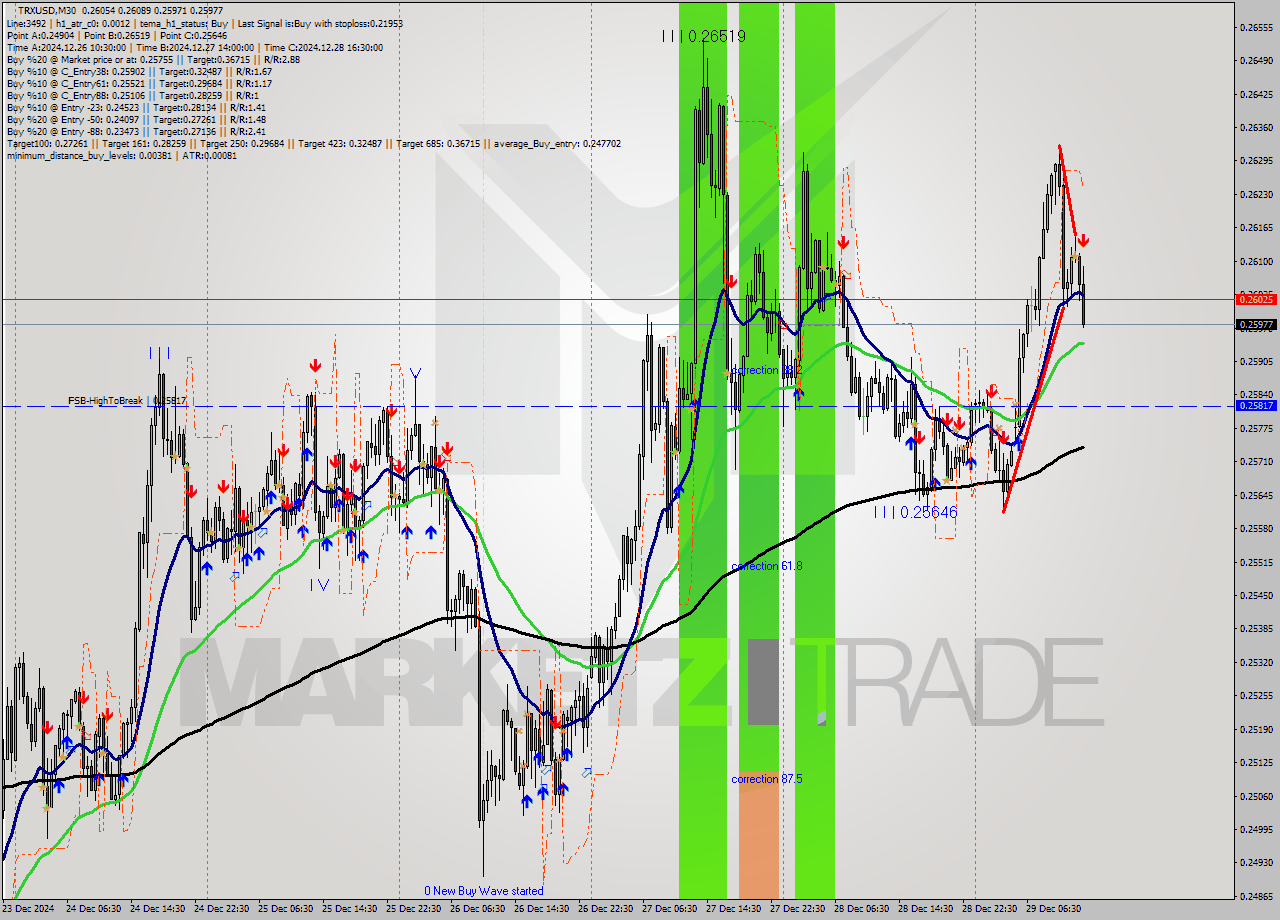
Task: Click the '28 Dec 22:30' time label
Action: 992,909
